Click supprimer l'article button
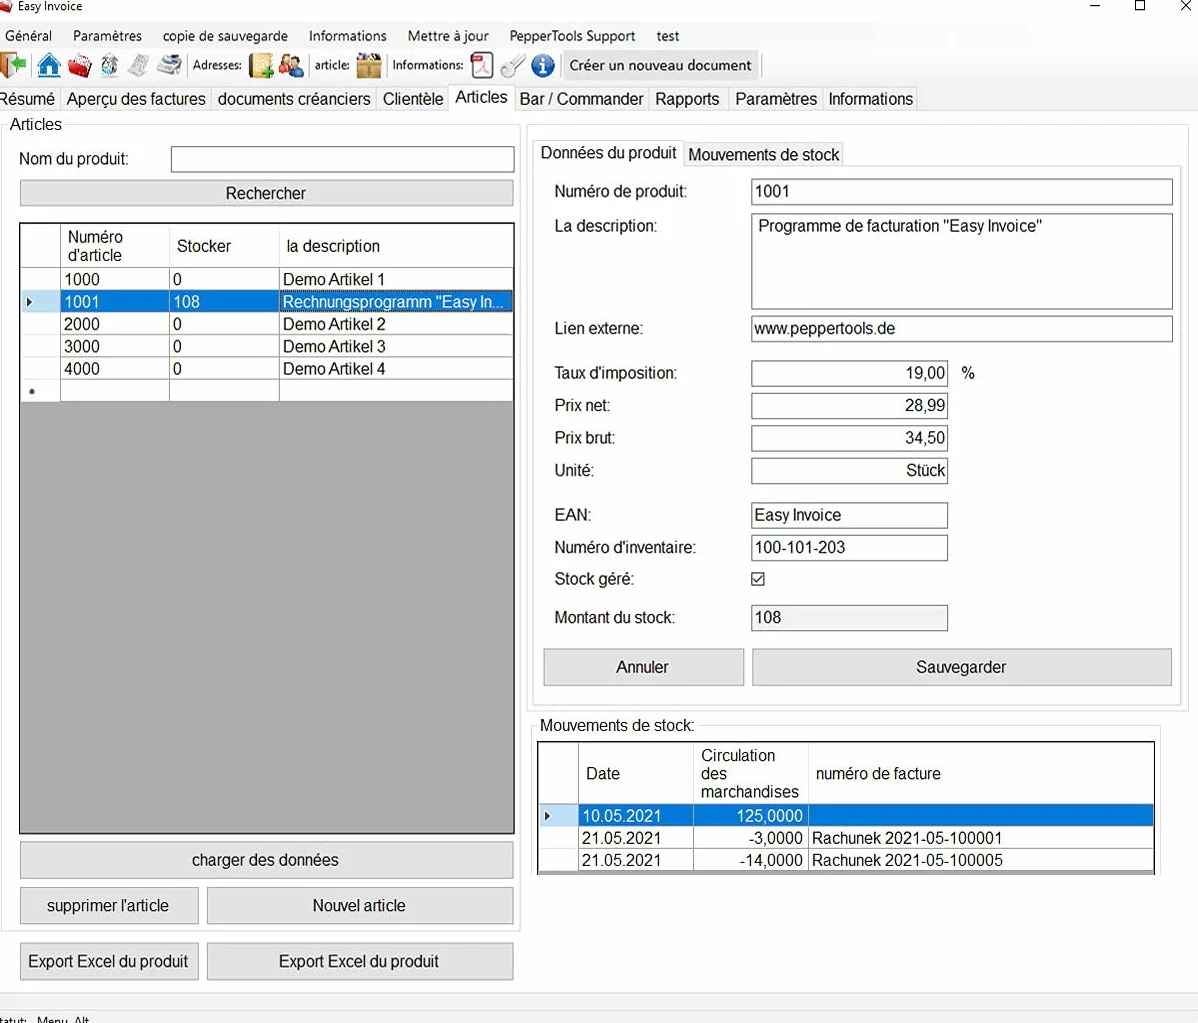 108,906
